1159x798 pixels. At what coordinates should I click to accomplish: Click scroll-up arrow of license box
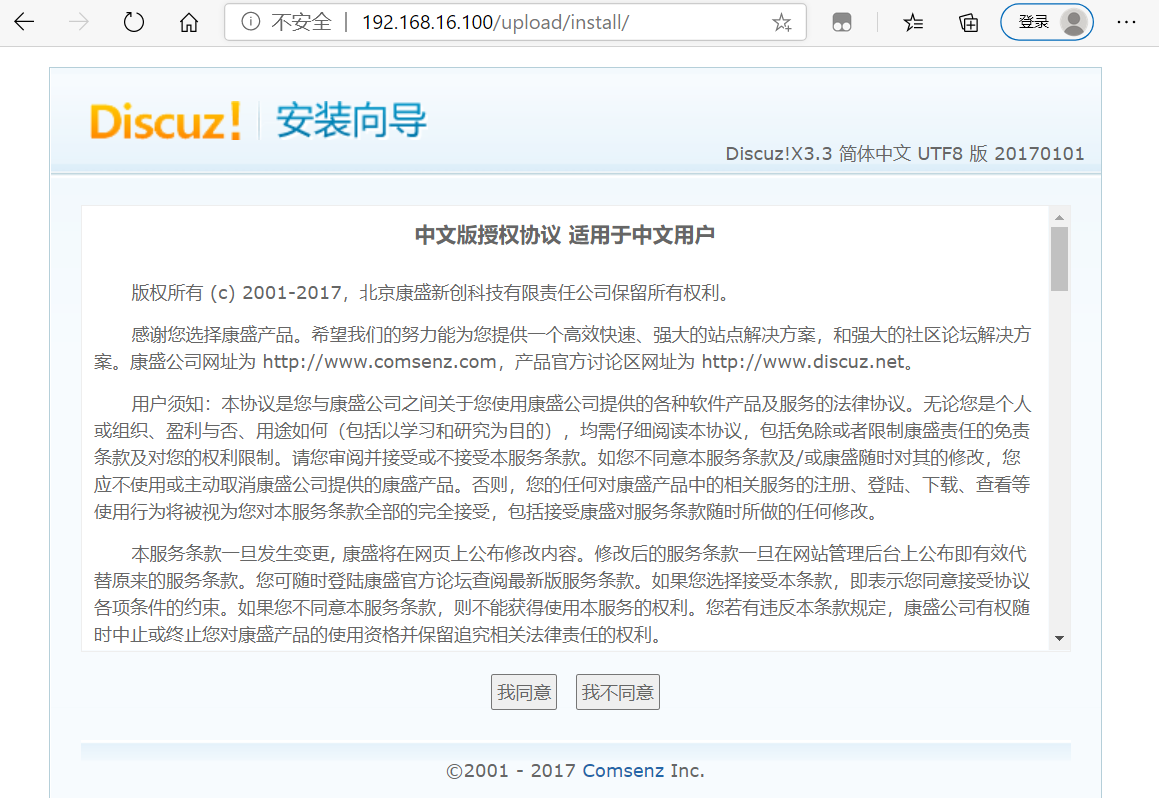[1059, 217]
